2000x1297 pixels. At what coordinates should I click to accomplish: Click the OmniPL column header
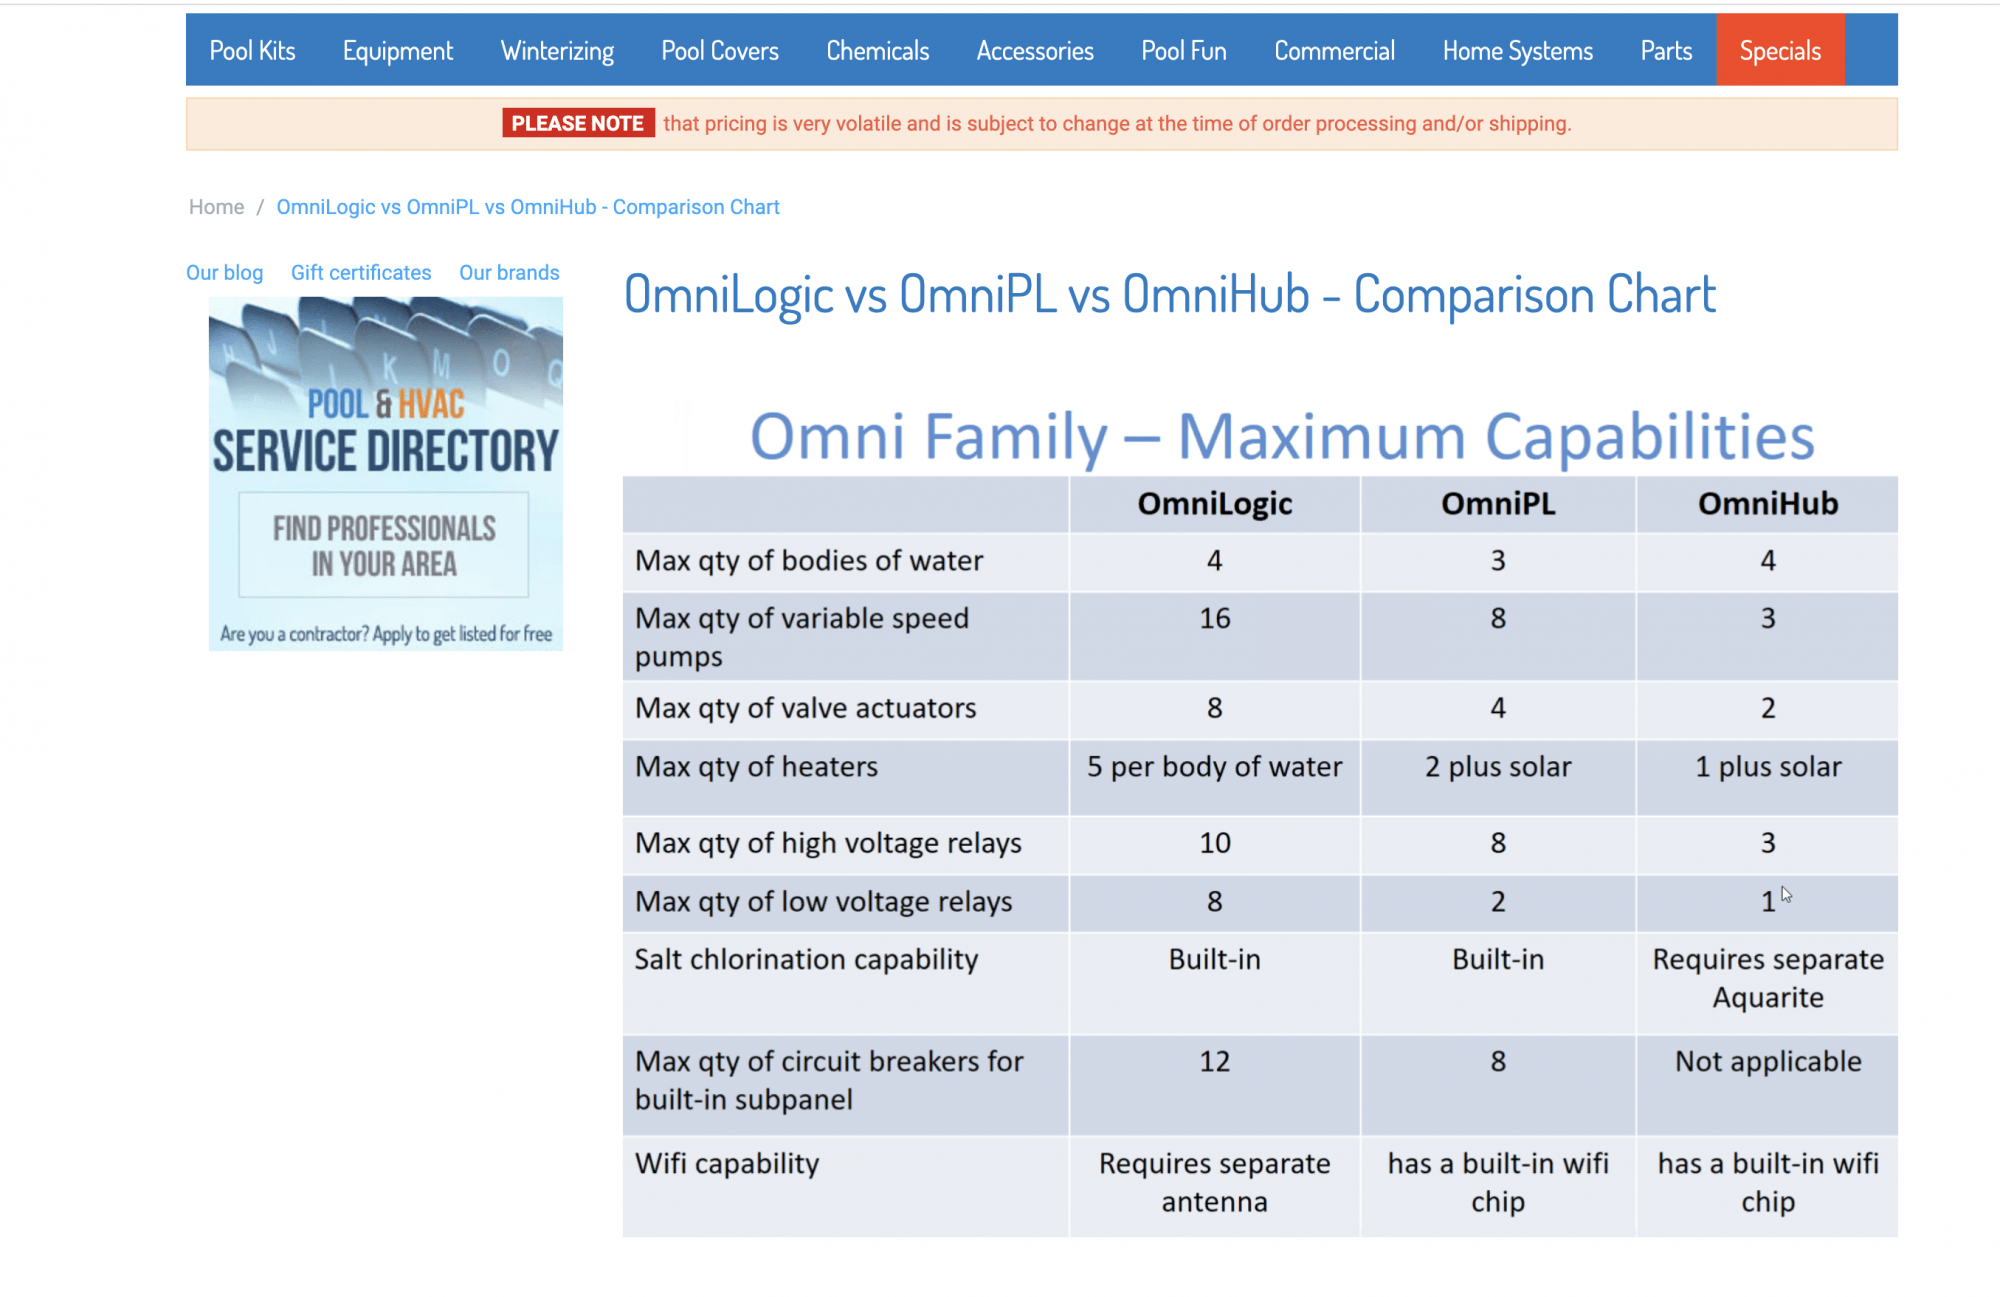click(1498, 503)
